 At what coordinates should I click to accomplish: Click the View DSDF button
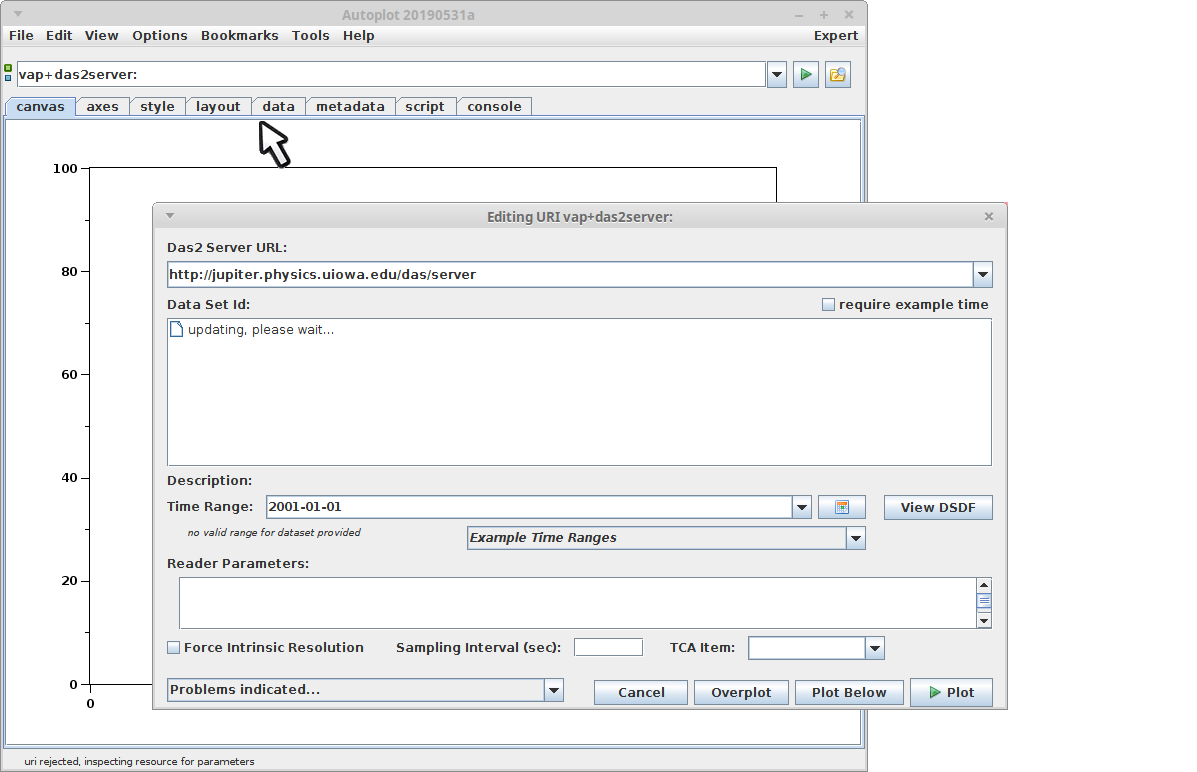938,507
